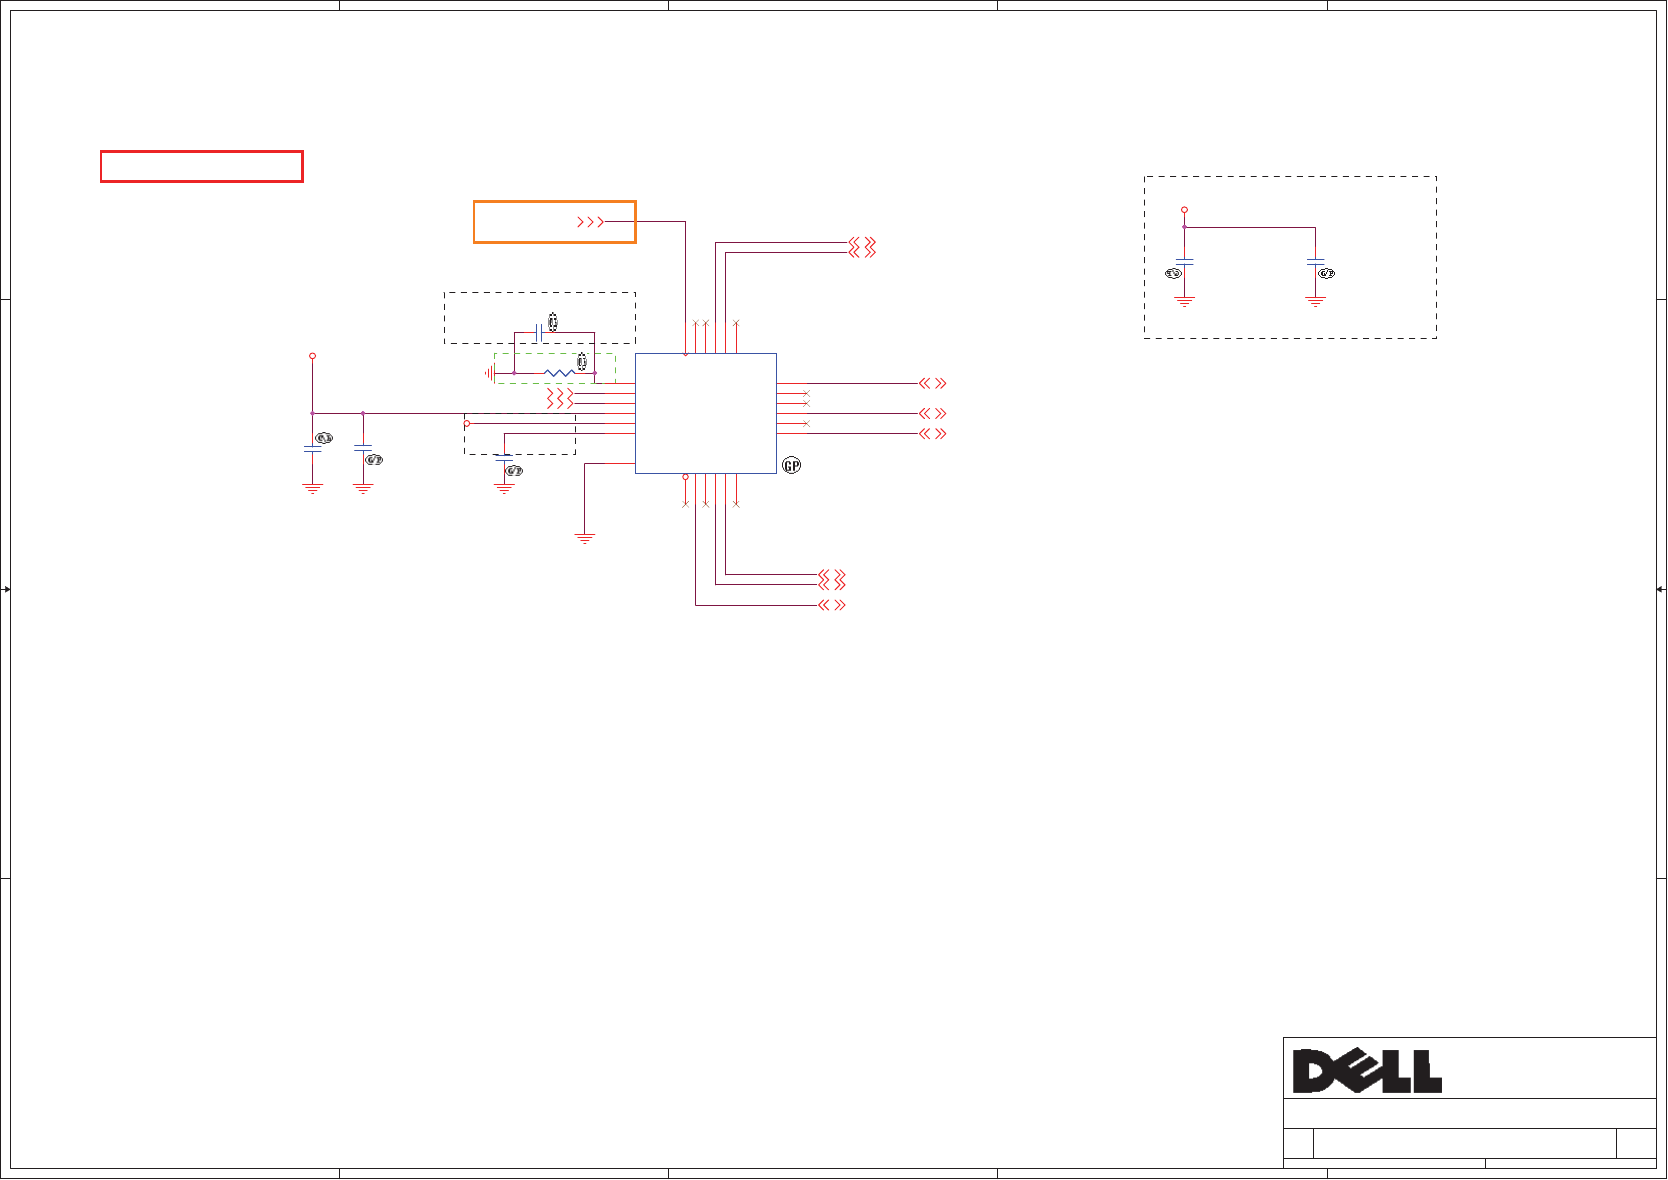This screenshot has height=1180, width=1668.
Task: Click the Dell logo in title block
Action: tap(1367, 1071)
